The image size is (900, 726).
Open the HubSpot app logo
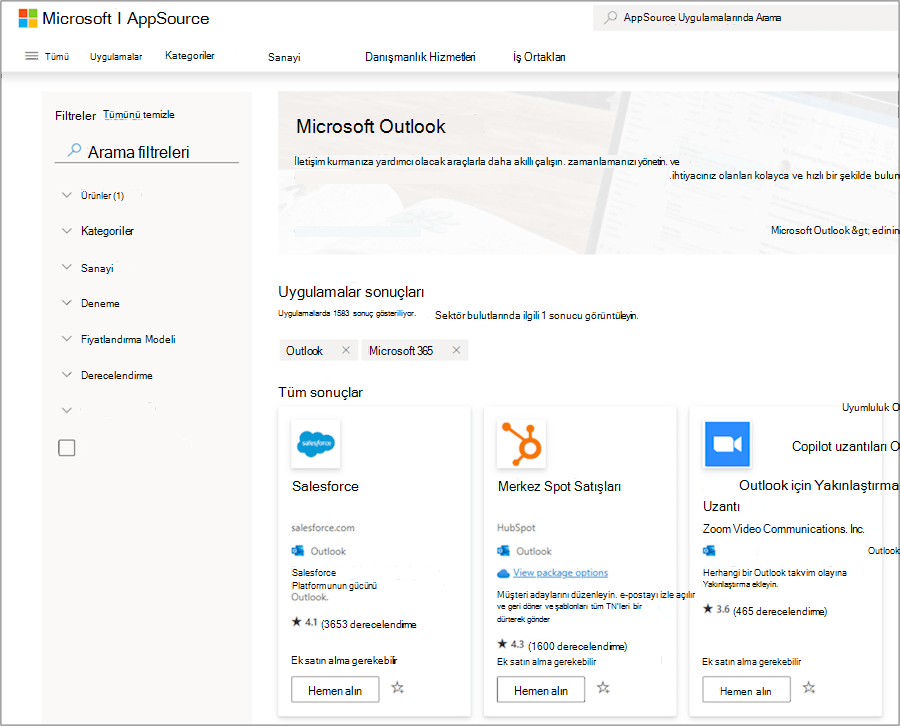[521, 443]
